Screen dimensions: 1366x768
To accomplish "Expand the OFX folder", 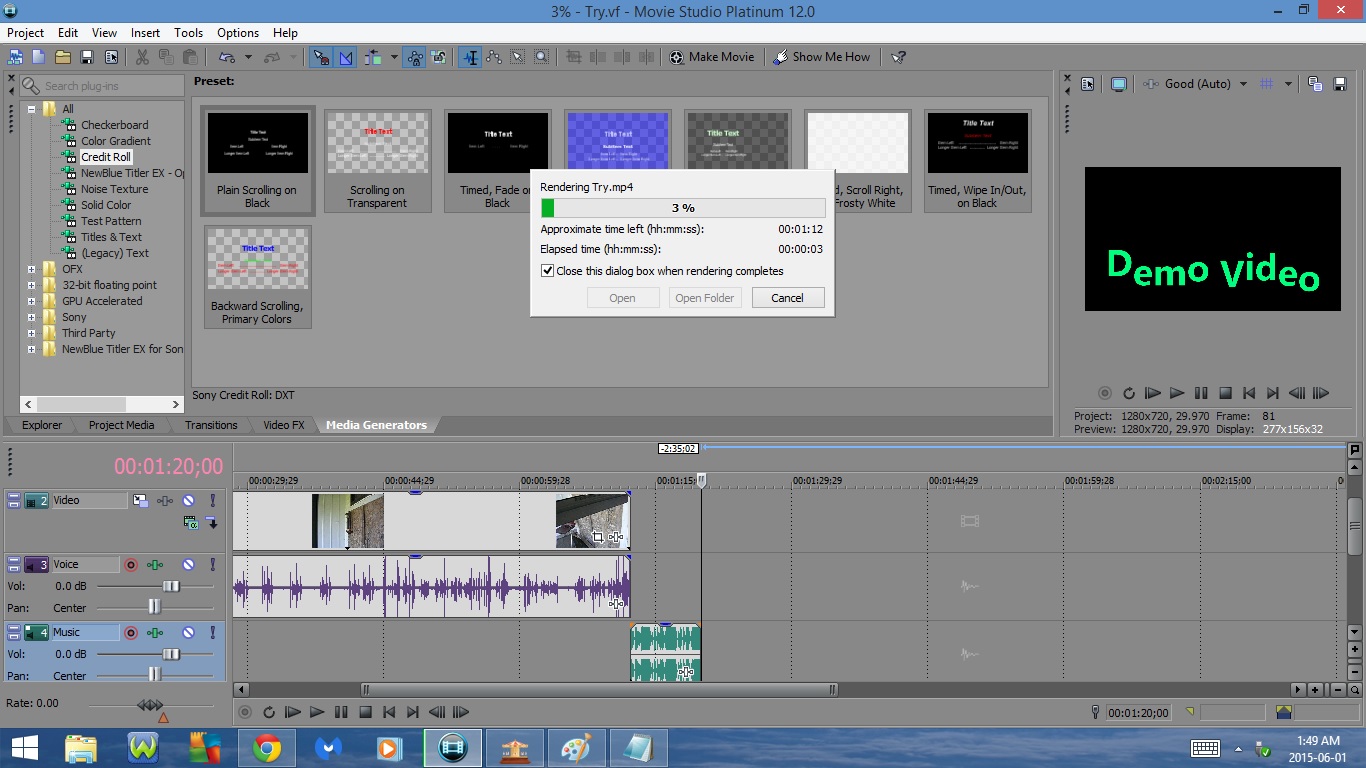I will coord(32,269).
